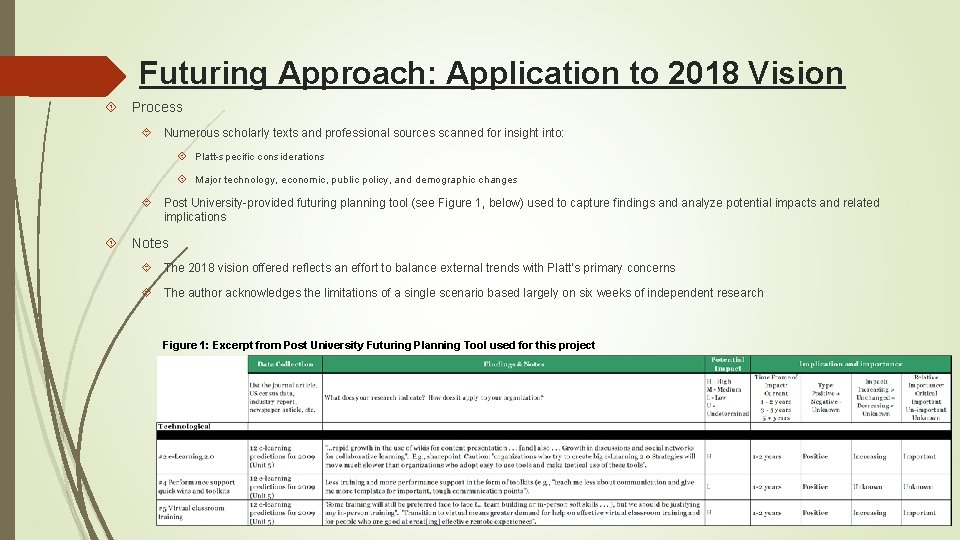Select the "Type: Positive + Negative -" subheader cell
This screenshot has width=960, height=540.
click(x=826, y=397)
